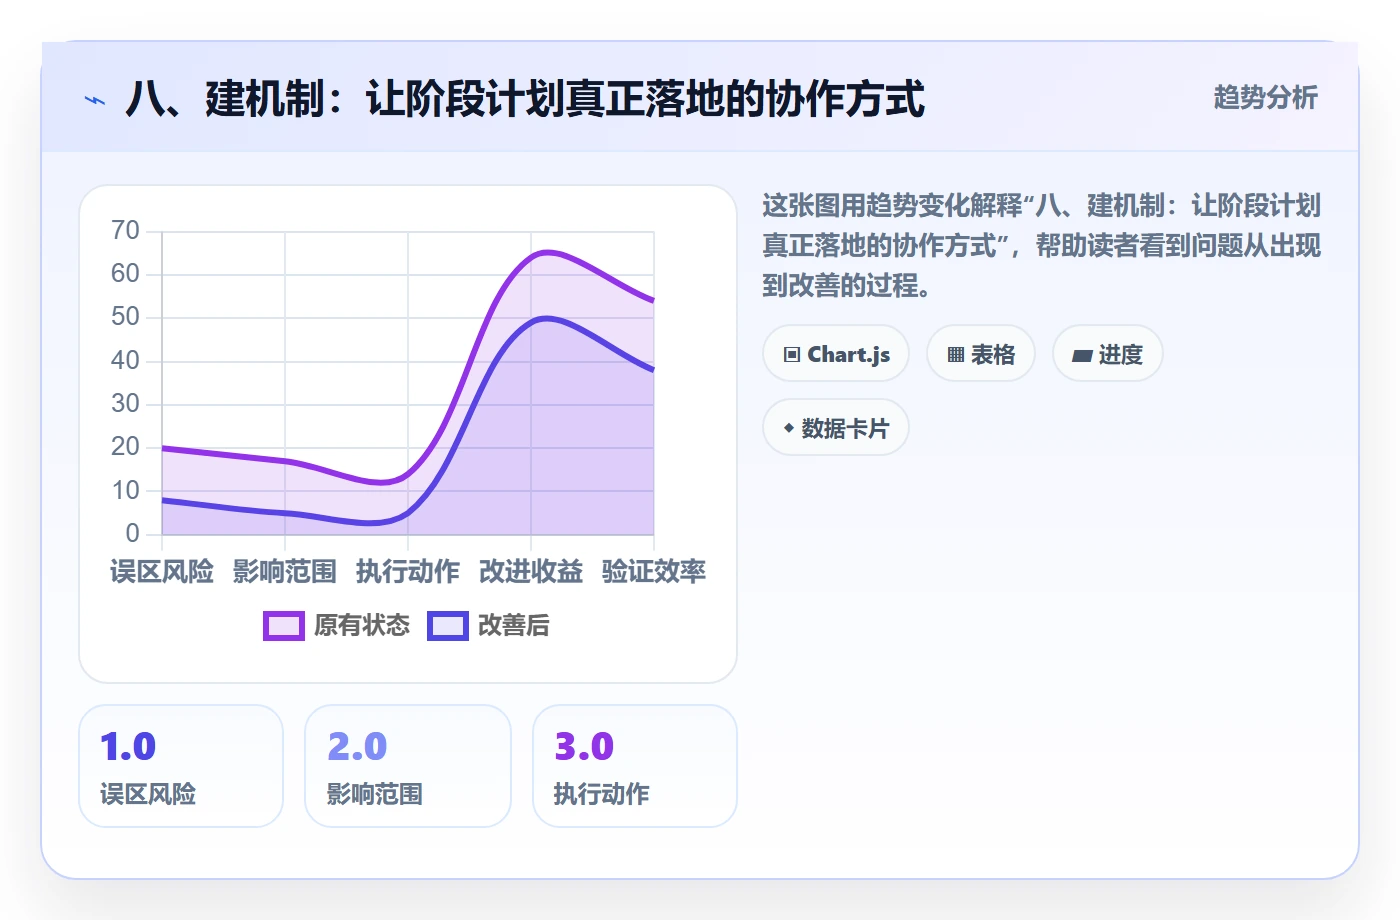Click the 影响范围 x-axis label
Screen dimensions: 1400x920
(x=285, y=571)
